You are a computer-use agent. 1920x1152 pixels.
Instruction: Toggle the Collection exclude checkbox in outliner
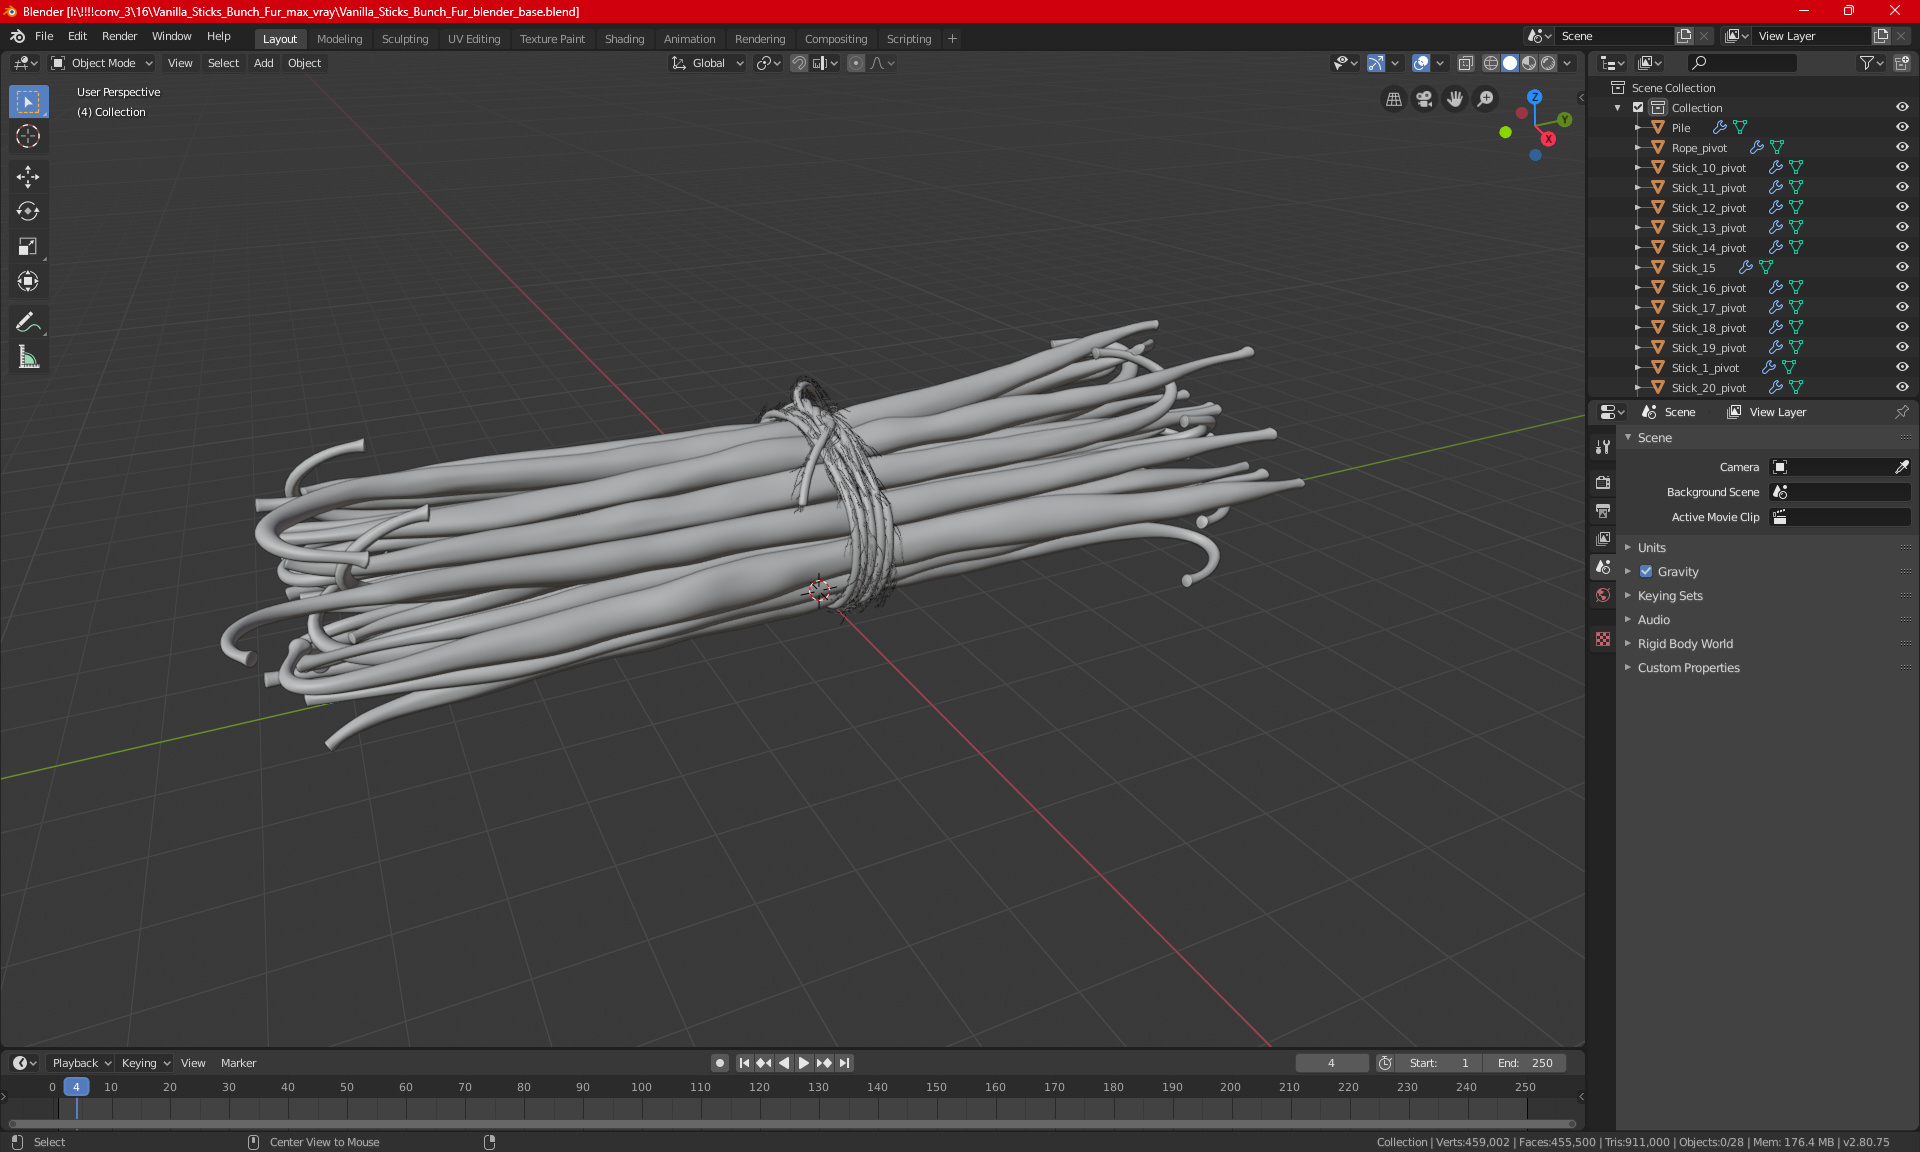click(1638, 108)
